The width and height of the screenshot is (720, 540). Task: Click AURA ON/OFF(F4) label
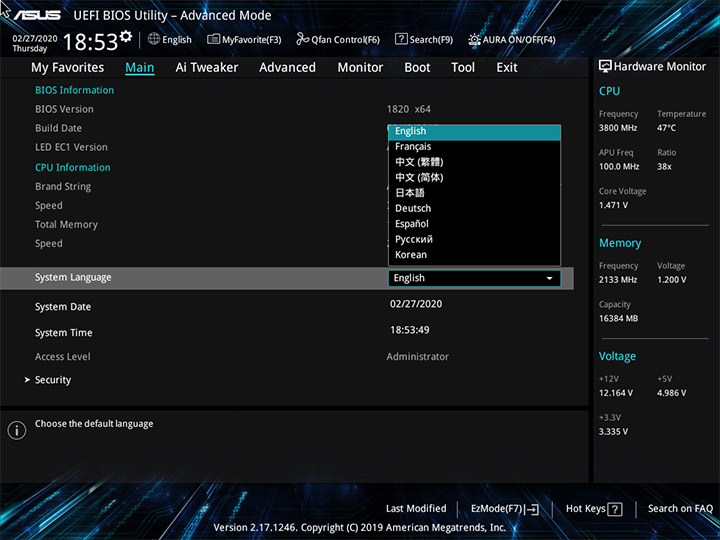tap(519, 39)
